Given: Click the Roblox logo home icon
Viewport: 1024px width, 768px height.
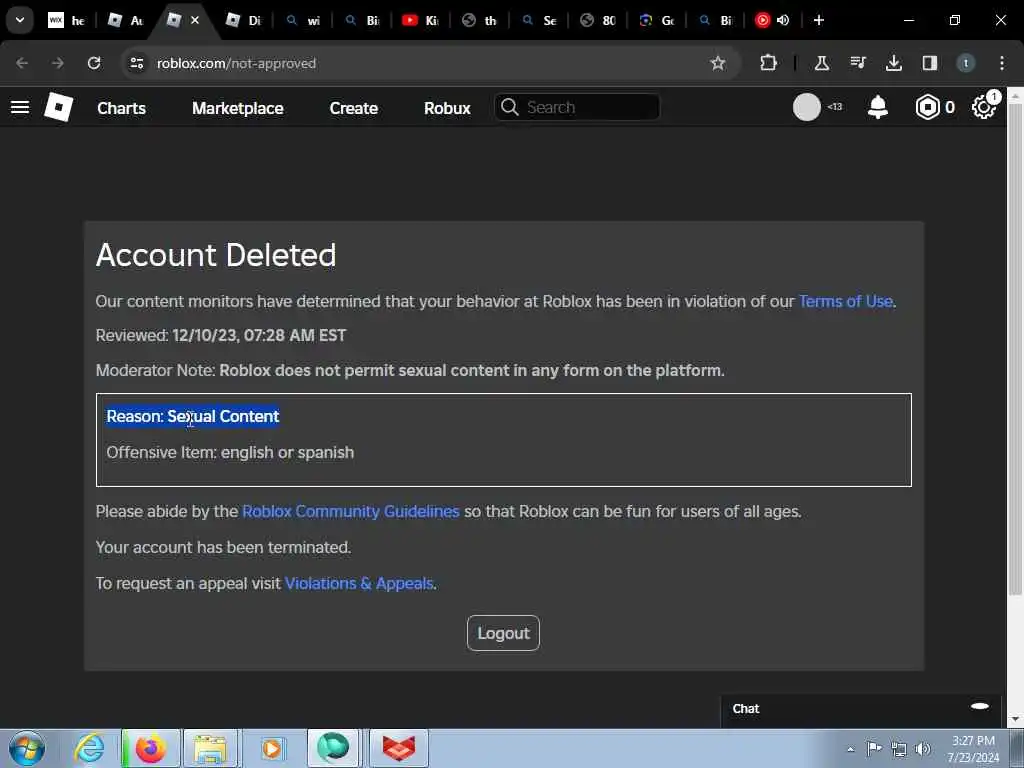Looking at the screenshot, I should [58, 107].
